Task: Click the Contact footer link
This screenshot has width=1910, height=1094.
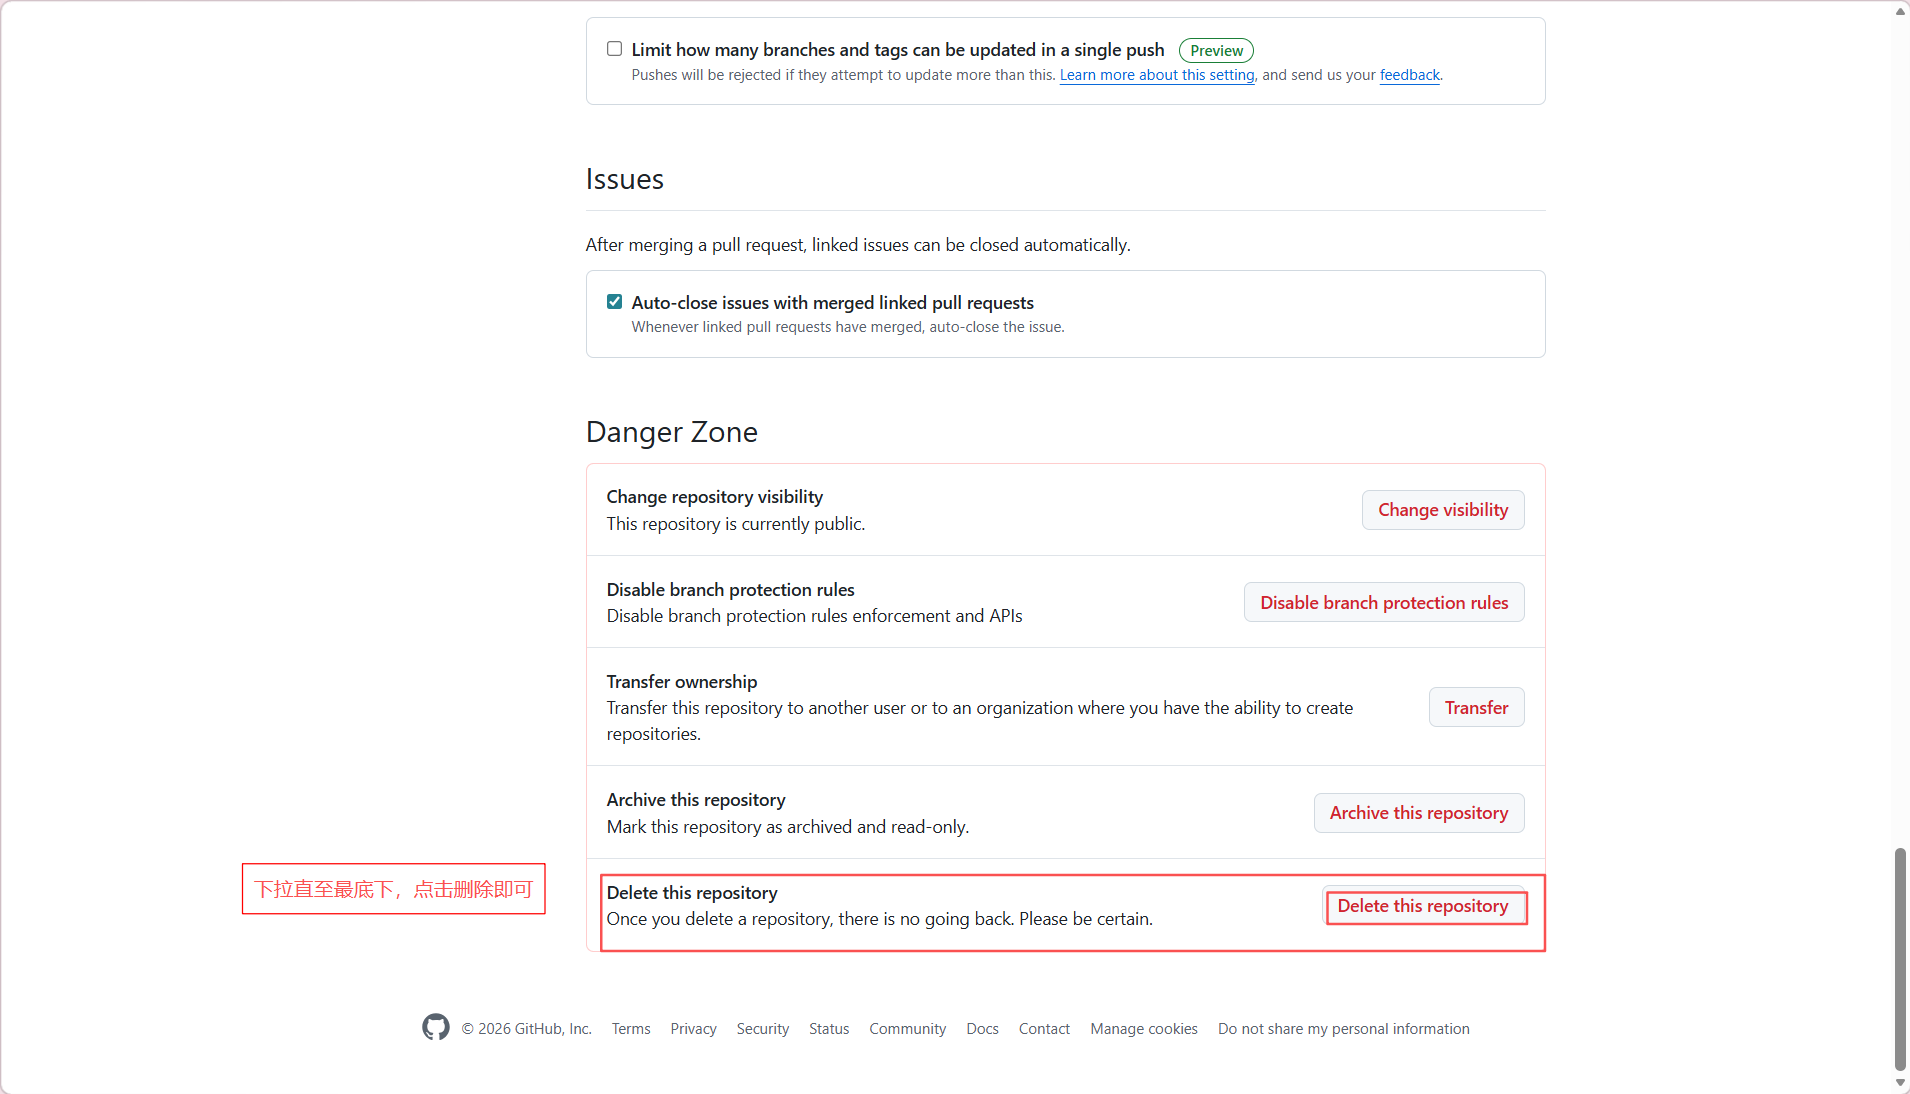Action: coord(1044,1029)
